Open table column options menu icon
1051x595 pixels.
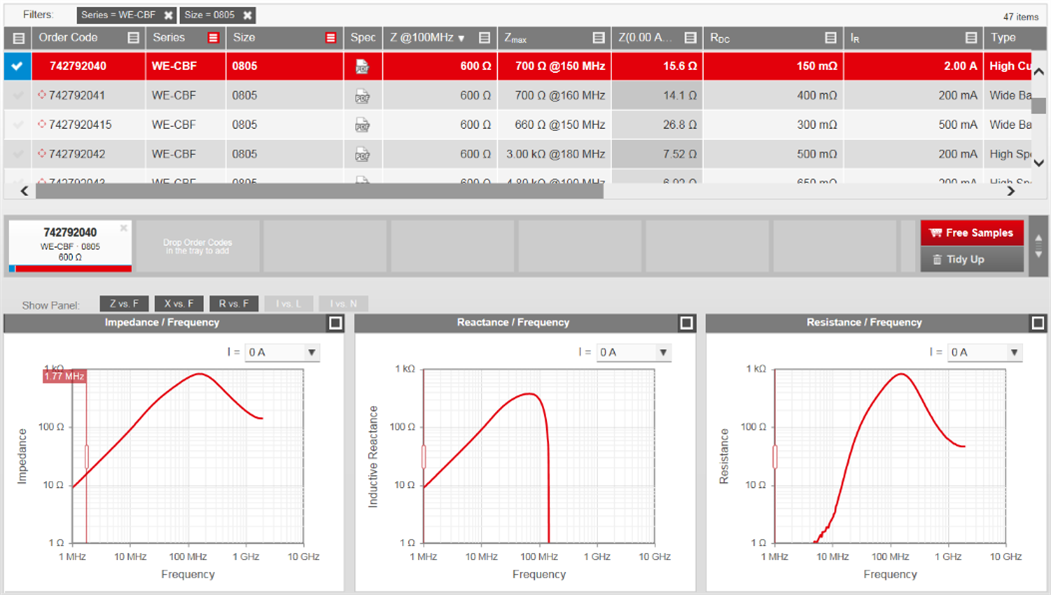tap(19, 38)
